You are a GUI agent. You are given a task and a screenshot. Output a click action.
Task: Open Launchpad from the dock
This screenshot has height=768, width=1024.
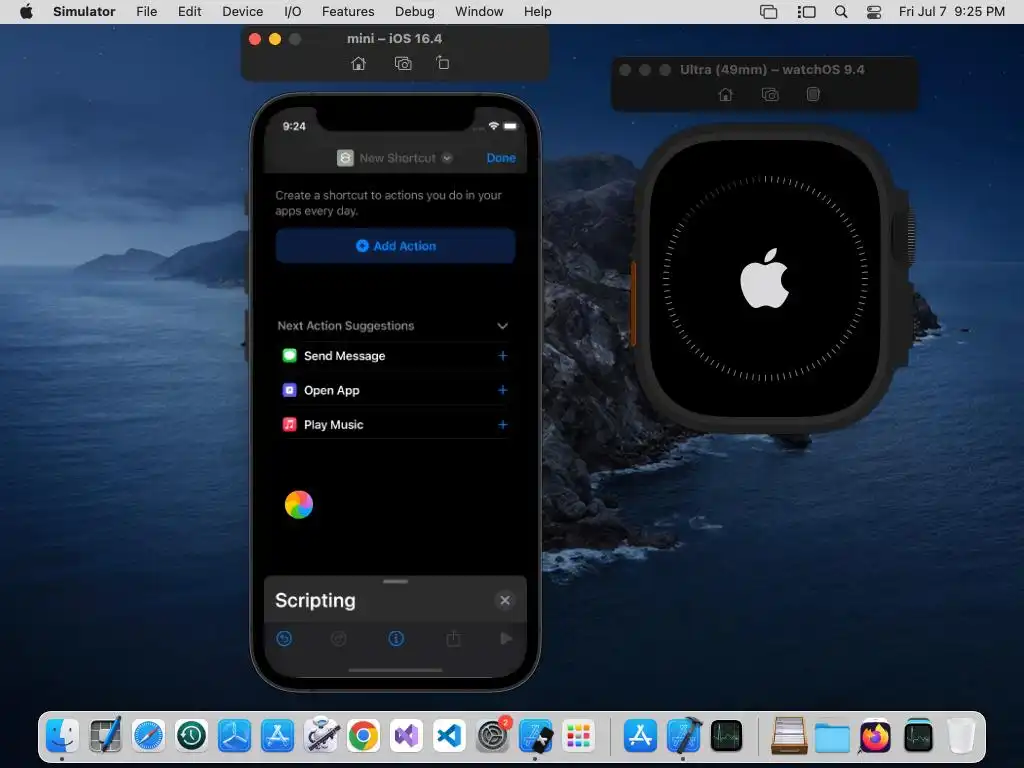point(578,736)
